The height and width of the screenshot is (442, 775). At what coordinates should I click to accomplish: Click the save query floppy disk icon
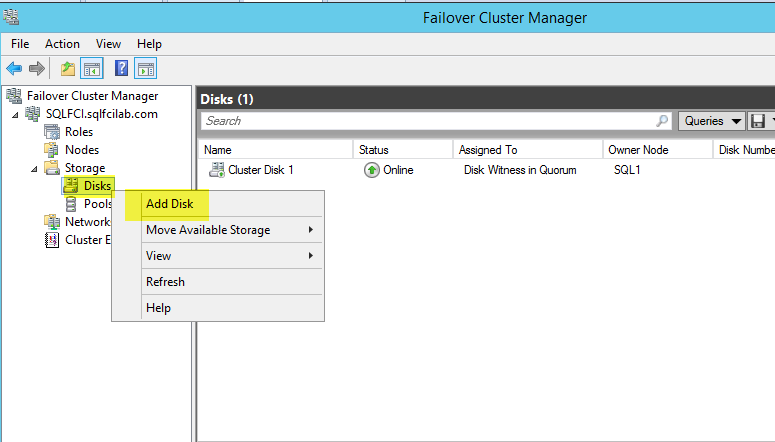point(758,121)
